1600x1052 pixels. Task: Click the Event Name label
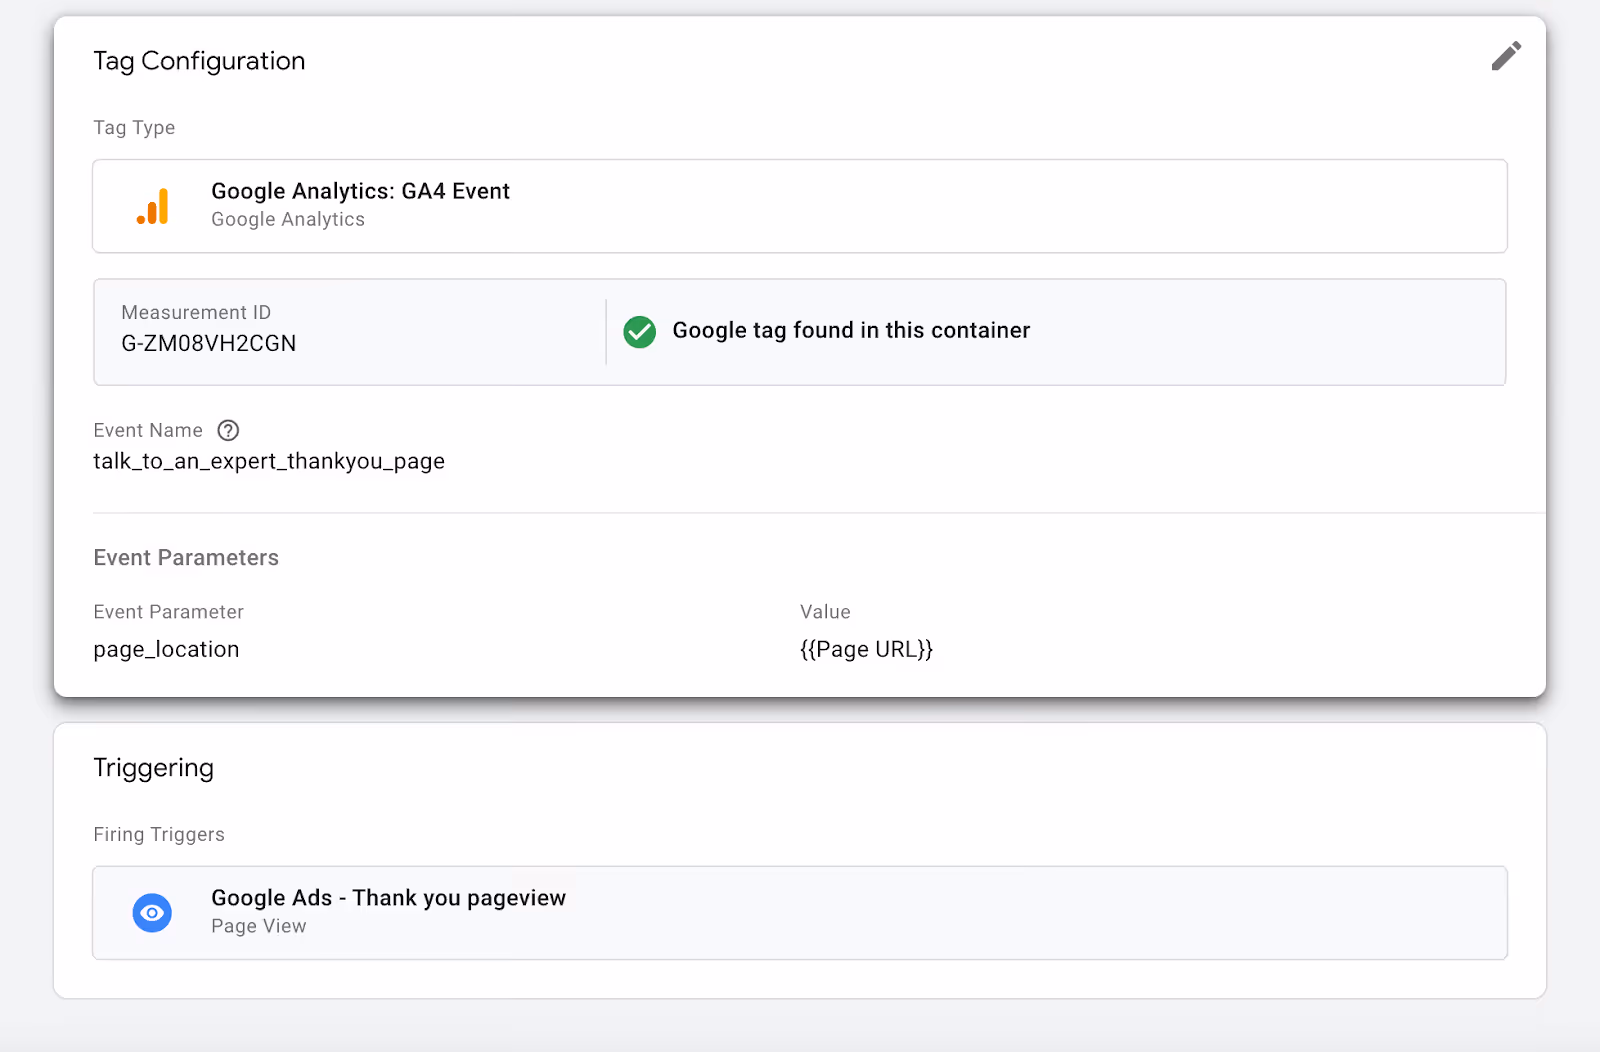[148, 431]
